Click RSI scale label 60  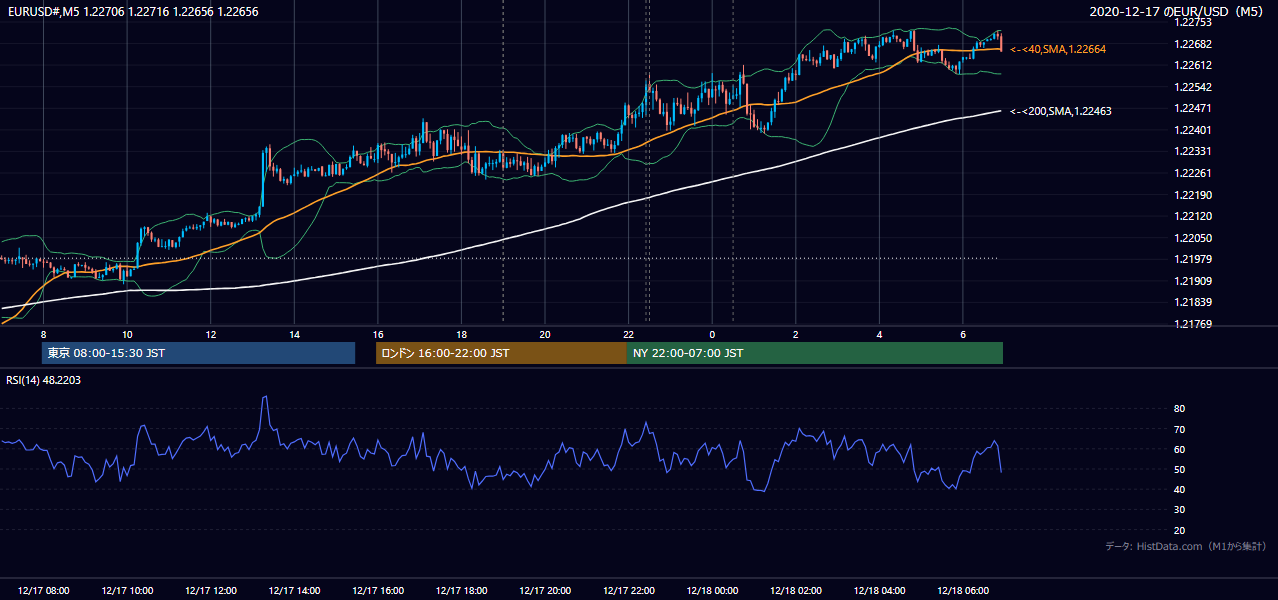point(1179,449)
